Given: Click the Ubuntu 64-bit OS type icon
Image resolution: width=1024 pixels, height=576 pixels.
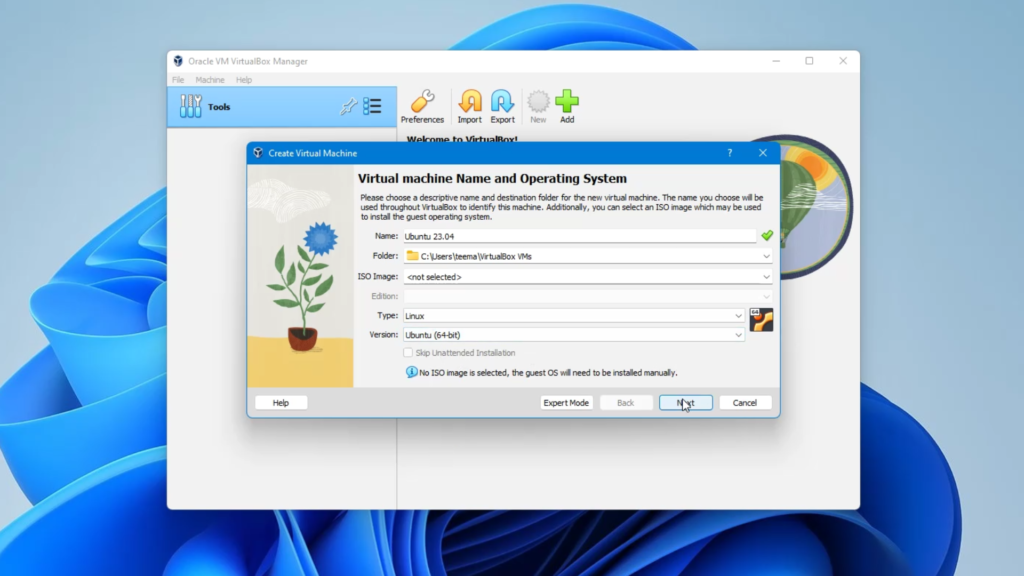Looking at the screenshot, I should tap(761, 320).
